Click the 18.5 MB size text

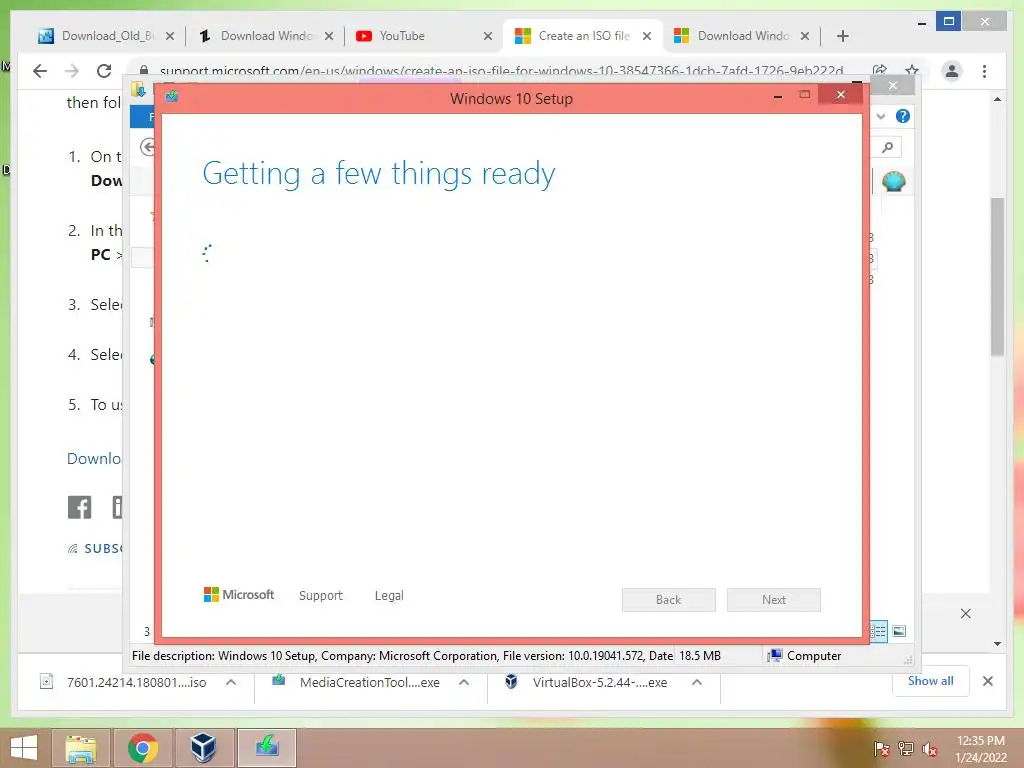[699, 656]
